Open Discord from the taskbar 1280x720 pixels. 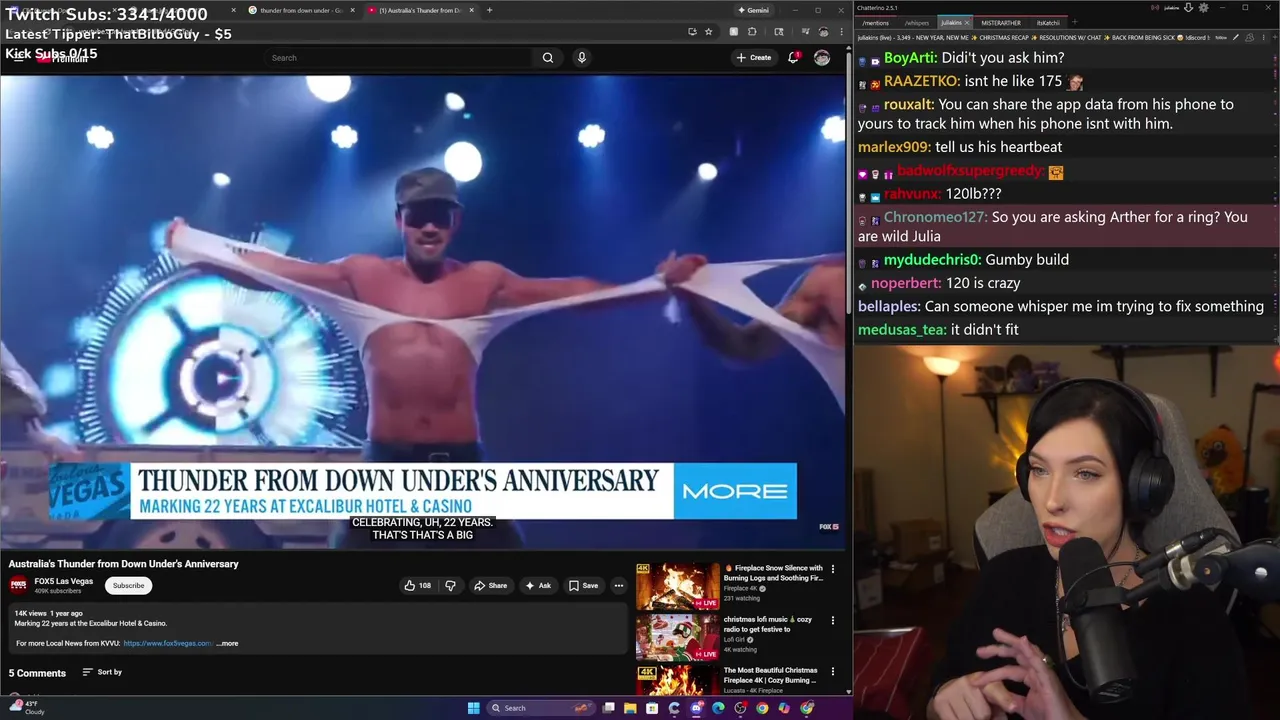[696, 708]
